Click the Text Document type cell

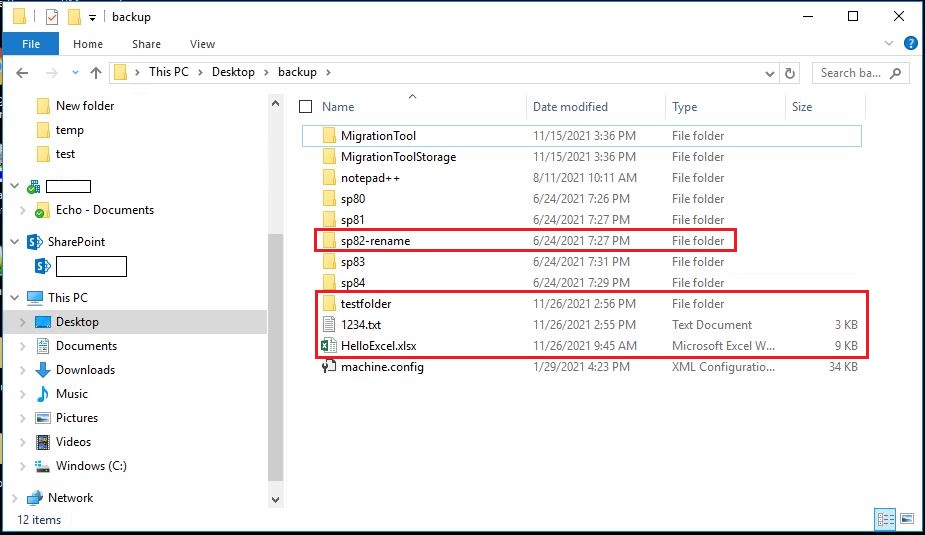click(712, 325)
